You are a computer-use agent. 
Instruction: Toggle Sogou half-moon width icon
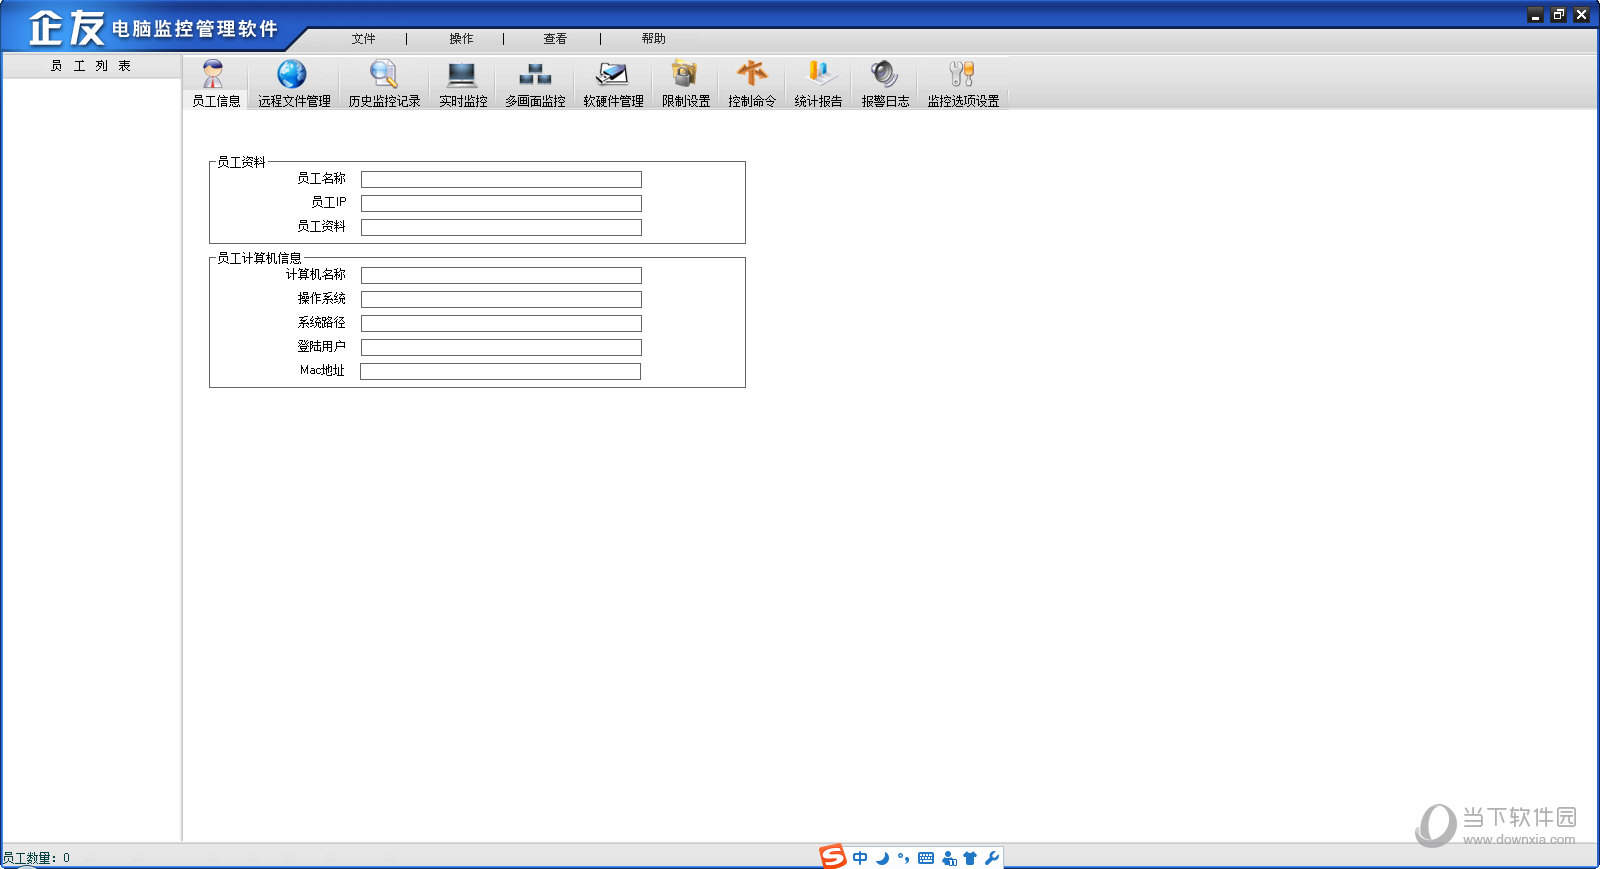882,858
